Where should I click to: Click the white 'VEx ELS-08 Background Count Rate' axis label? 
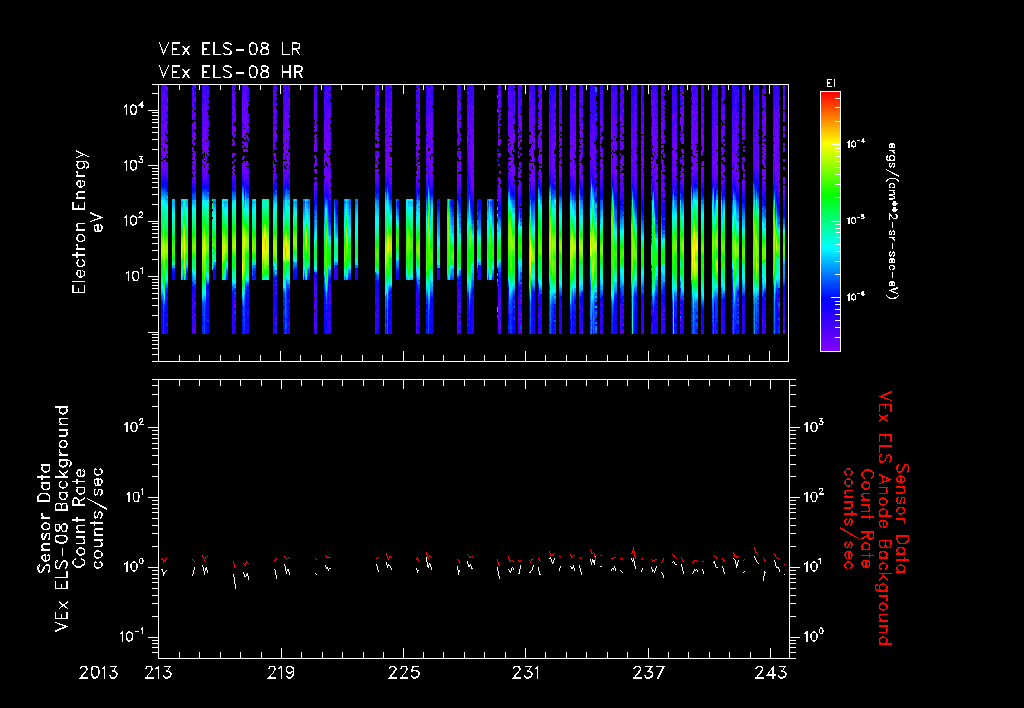(71, 518)
